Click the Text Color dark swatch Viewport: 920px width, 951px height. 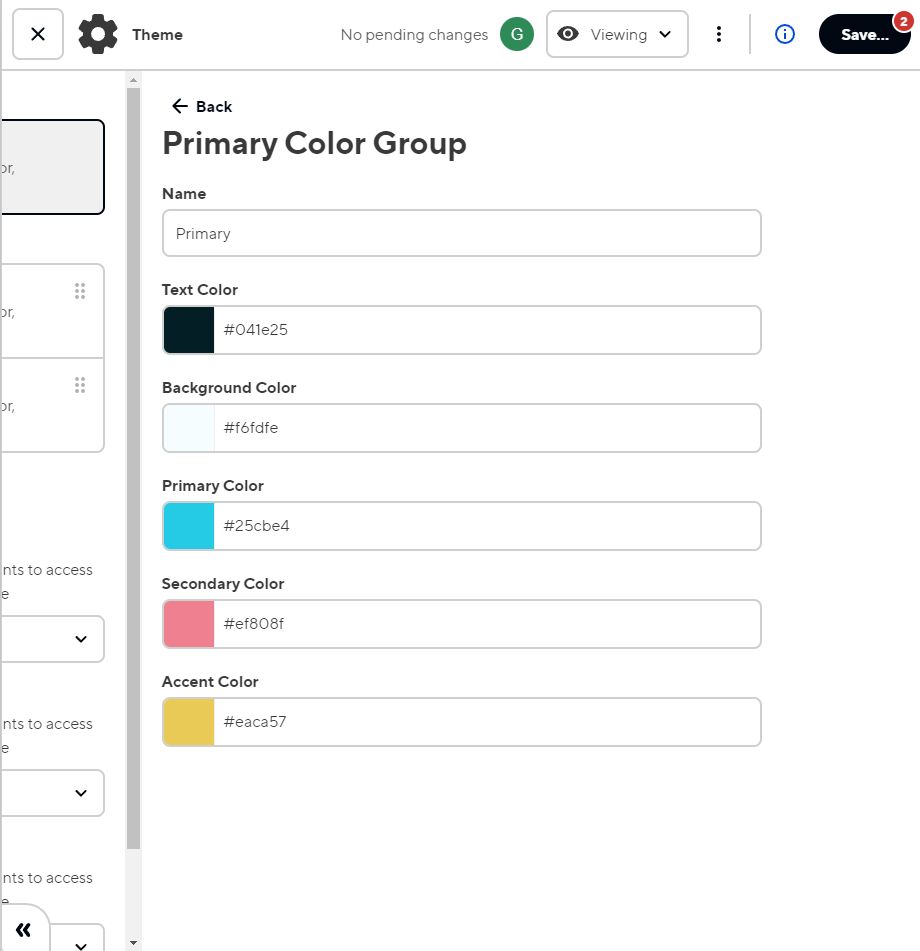point(189,330)
